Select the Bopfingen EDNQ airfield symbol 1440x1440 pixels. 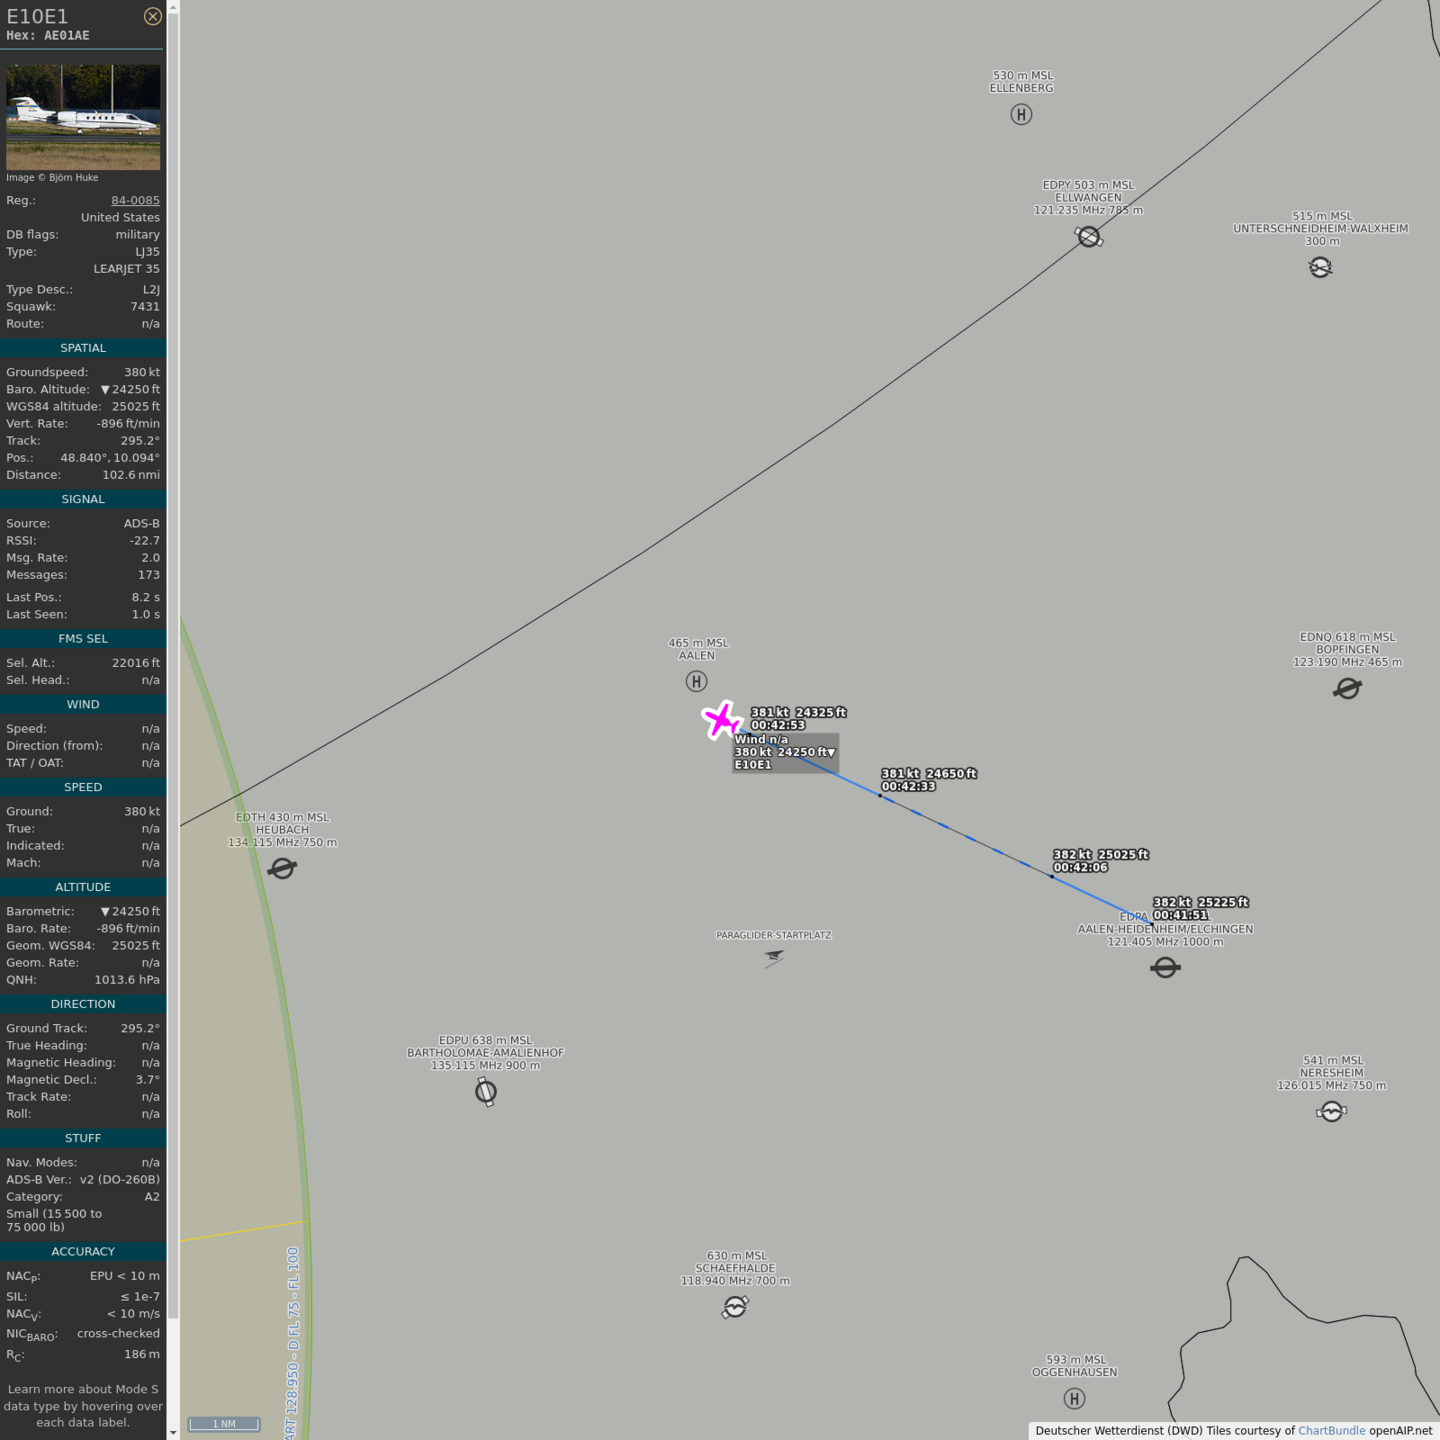pos(1348,689)
